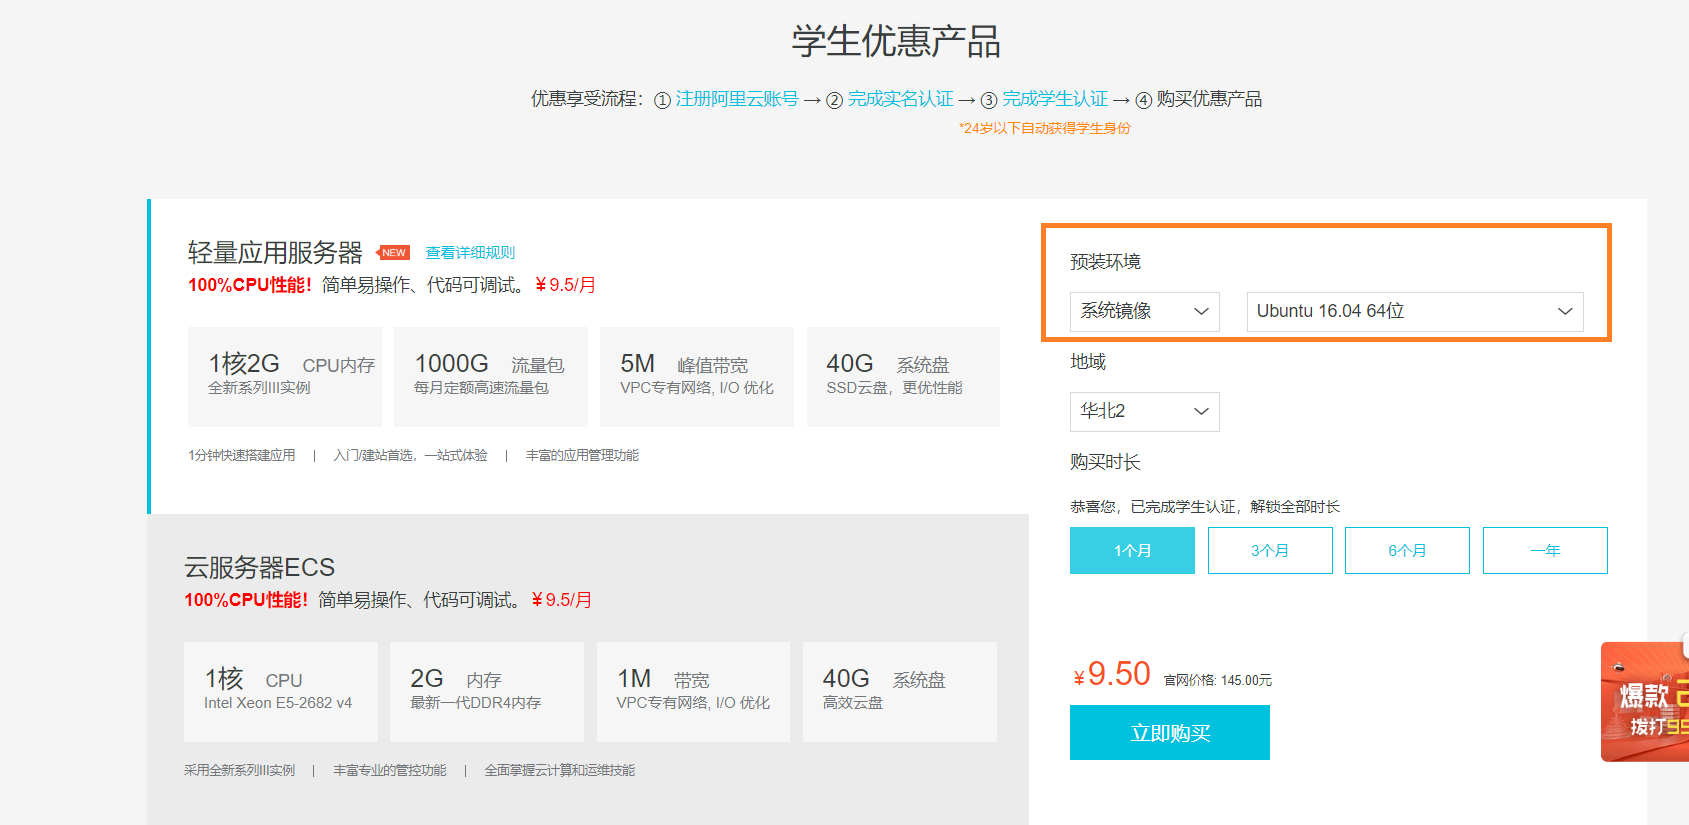Click the 地域 label
Screen dimensions: 1689x825
coord(1088,362)
